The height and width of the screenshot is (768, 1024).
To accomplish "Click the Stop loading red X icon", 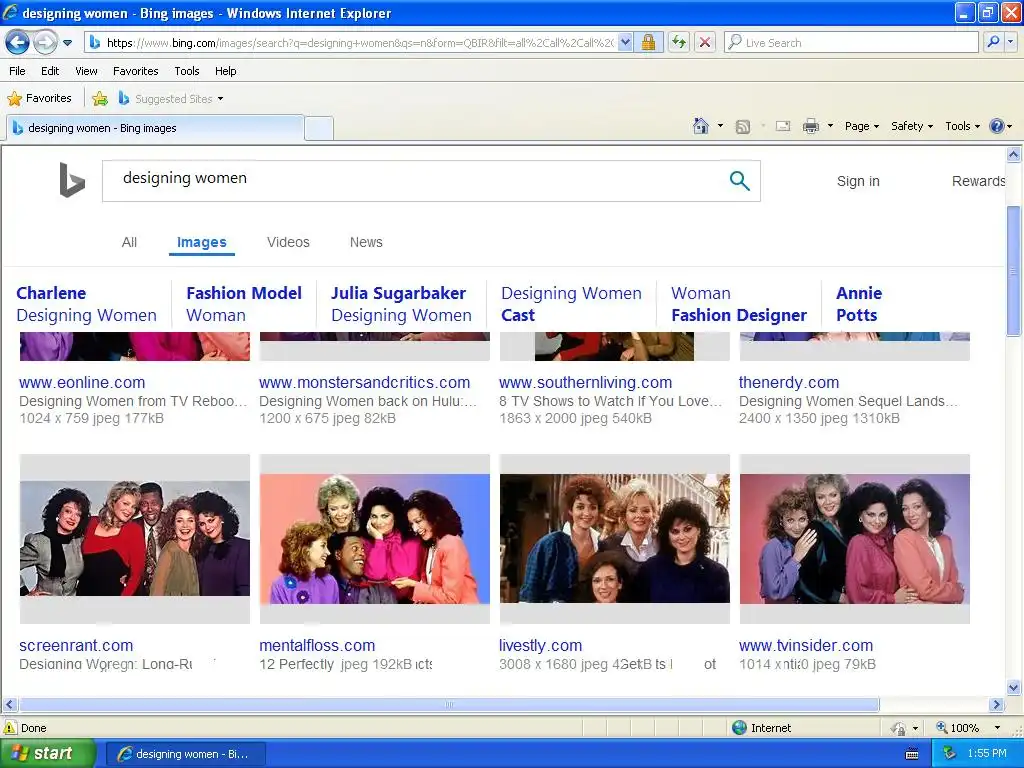I will pyautogui.click(x=705, y=42).
